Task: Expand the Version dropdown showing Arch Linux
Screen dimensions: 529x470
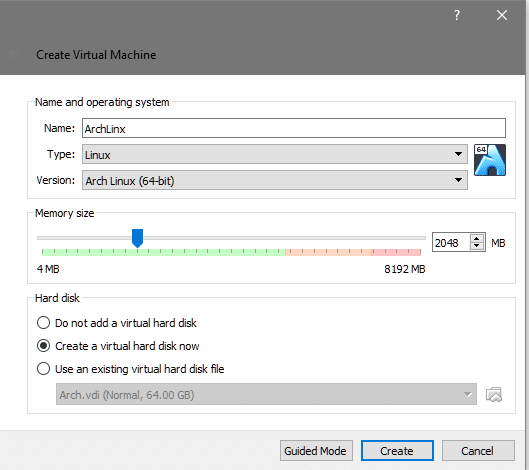Action: [275, 180]
